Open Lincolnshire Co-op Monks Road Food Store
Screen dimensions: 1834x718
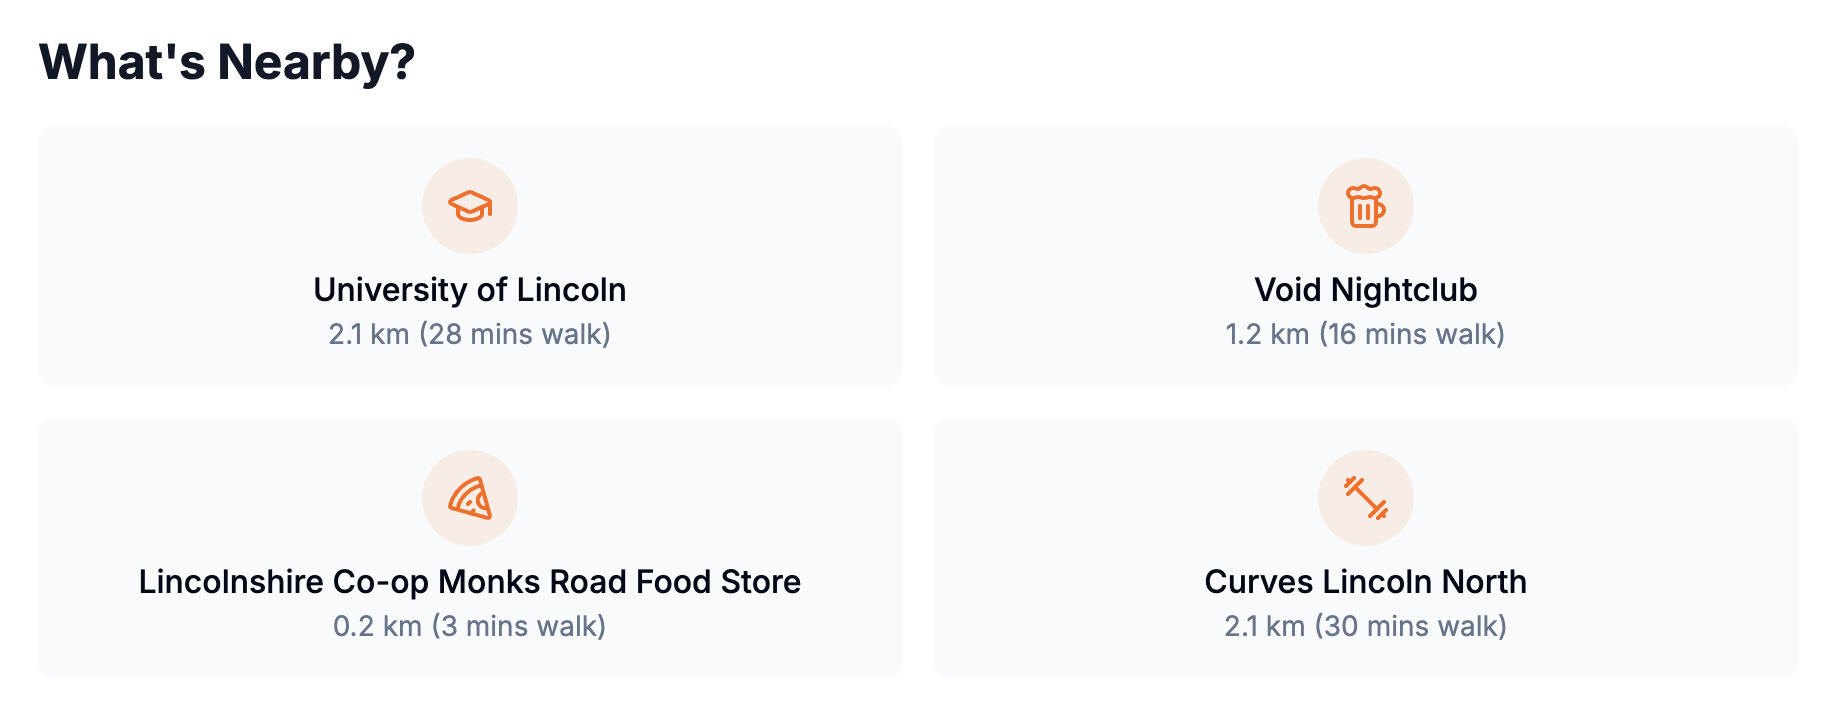point(470,582)
